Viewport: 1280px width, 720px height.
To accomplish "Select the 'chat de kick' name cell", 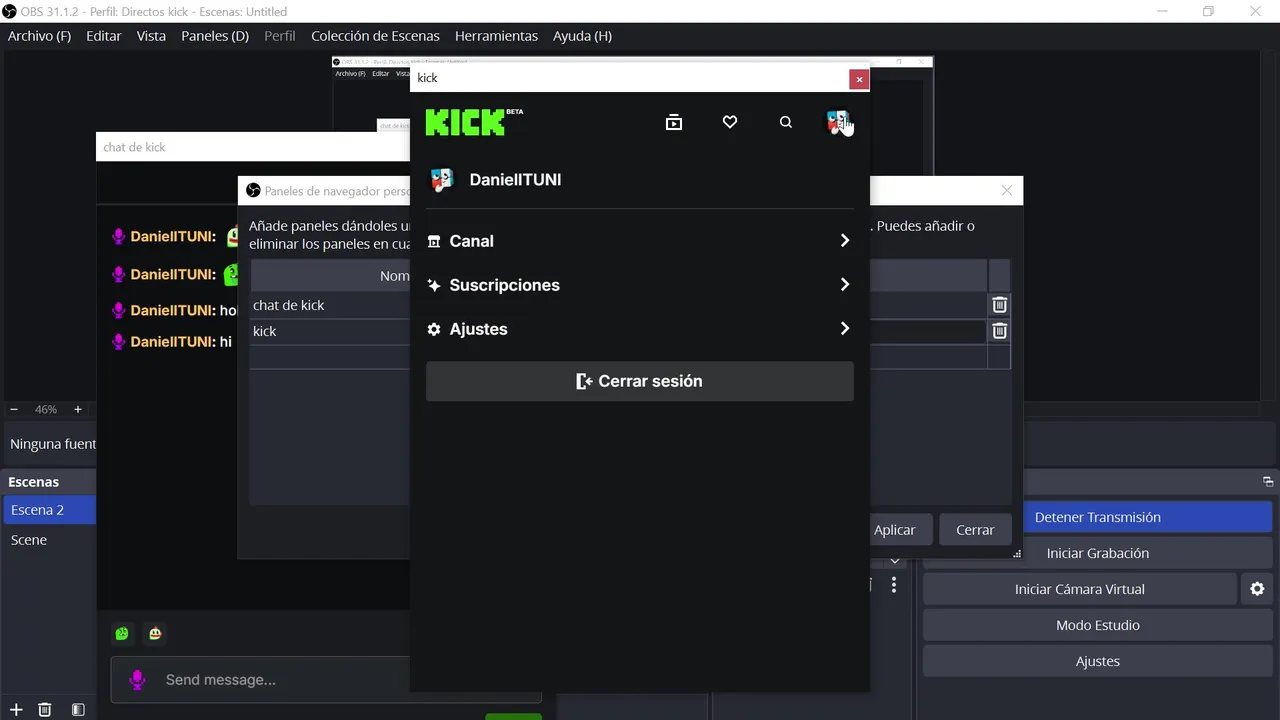I will point(330,305).
